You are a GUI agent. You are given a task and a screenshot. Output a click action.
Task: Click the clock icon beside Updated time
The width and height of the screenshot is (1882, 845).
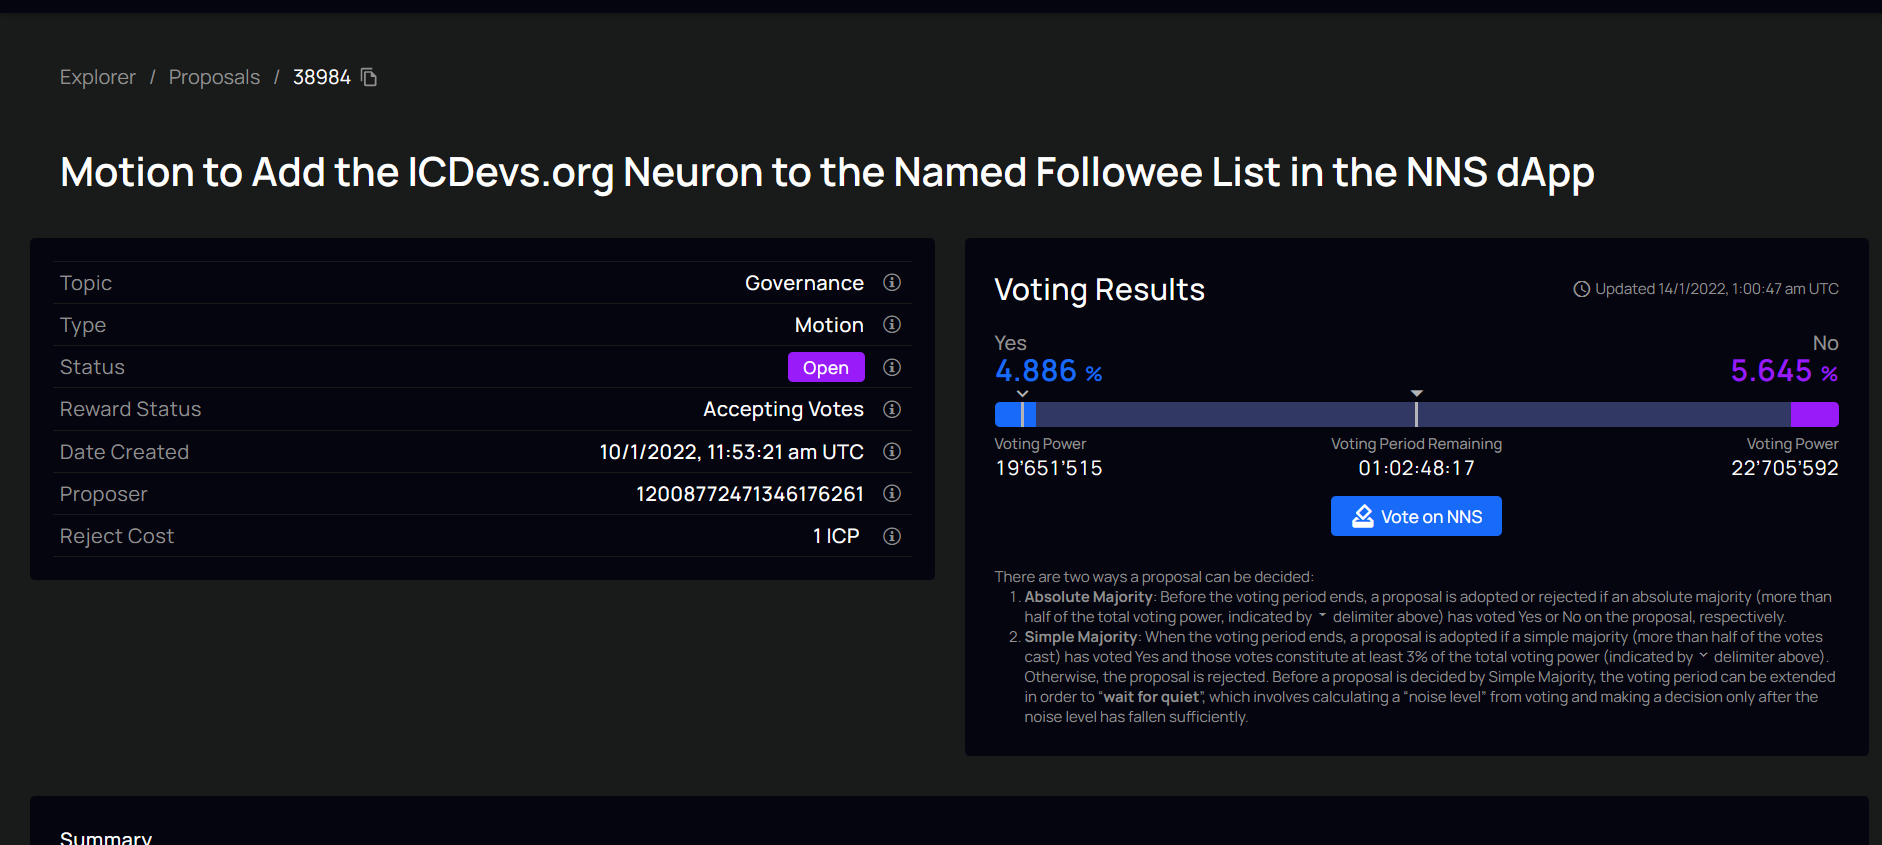pyautogui.click(x=1581, y=289)
